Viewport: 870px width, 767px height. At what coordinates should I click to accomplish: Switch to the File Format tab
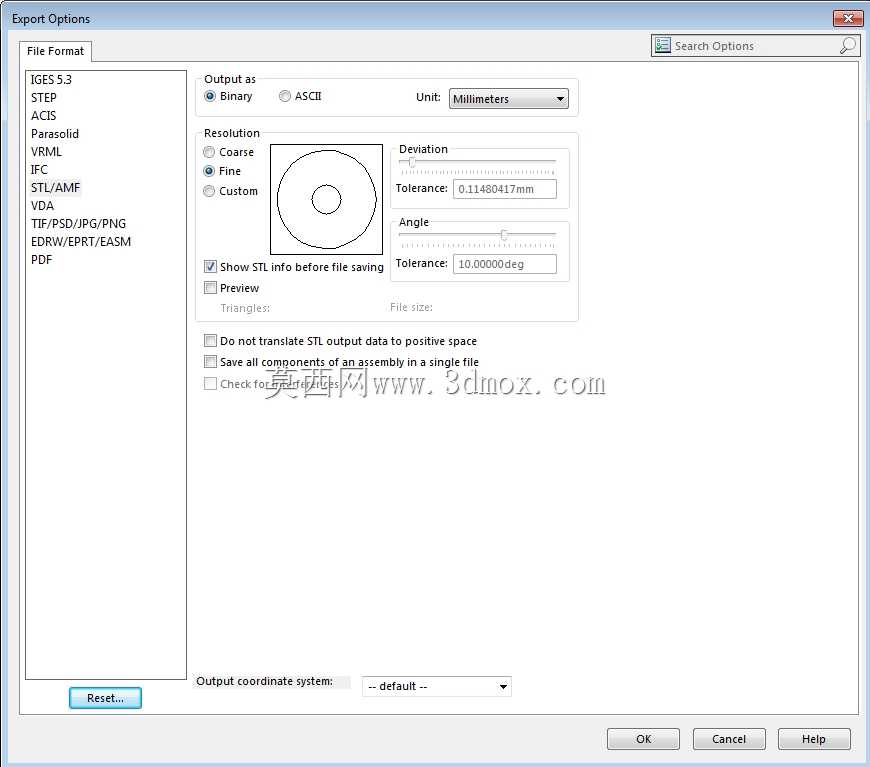click(55, 51)
